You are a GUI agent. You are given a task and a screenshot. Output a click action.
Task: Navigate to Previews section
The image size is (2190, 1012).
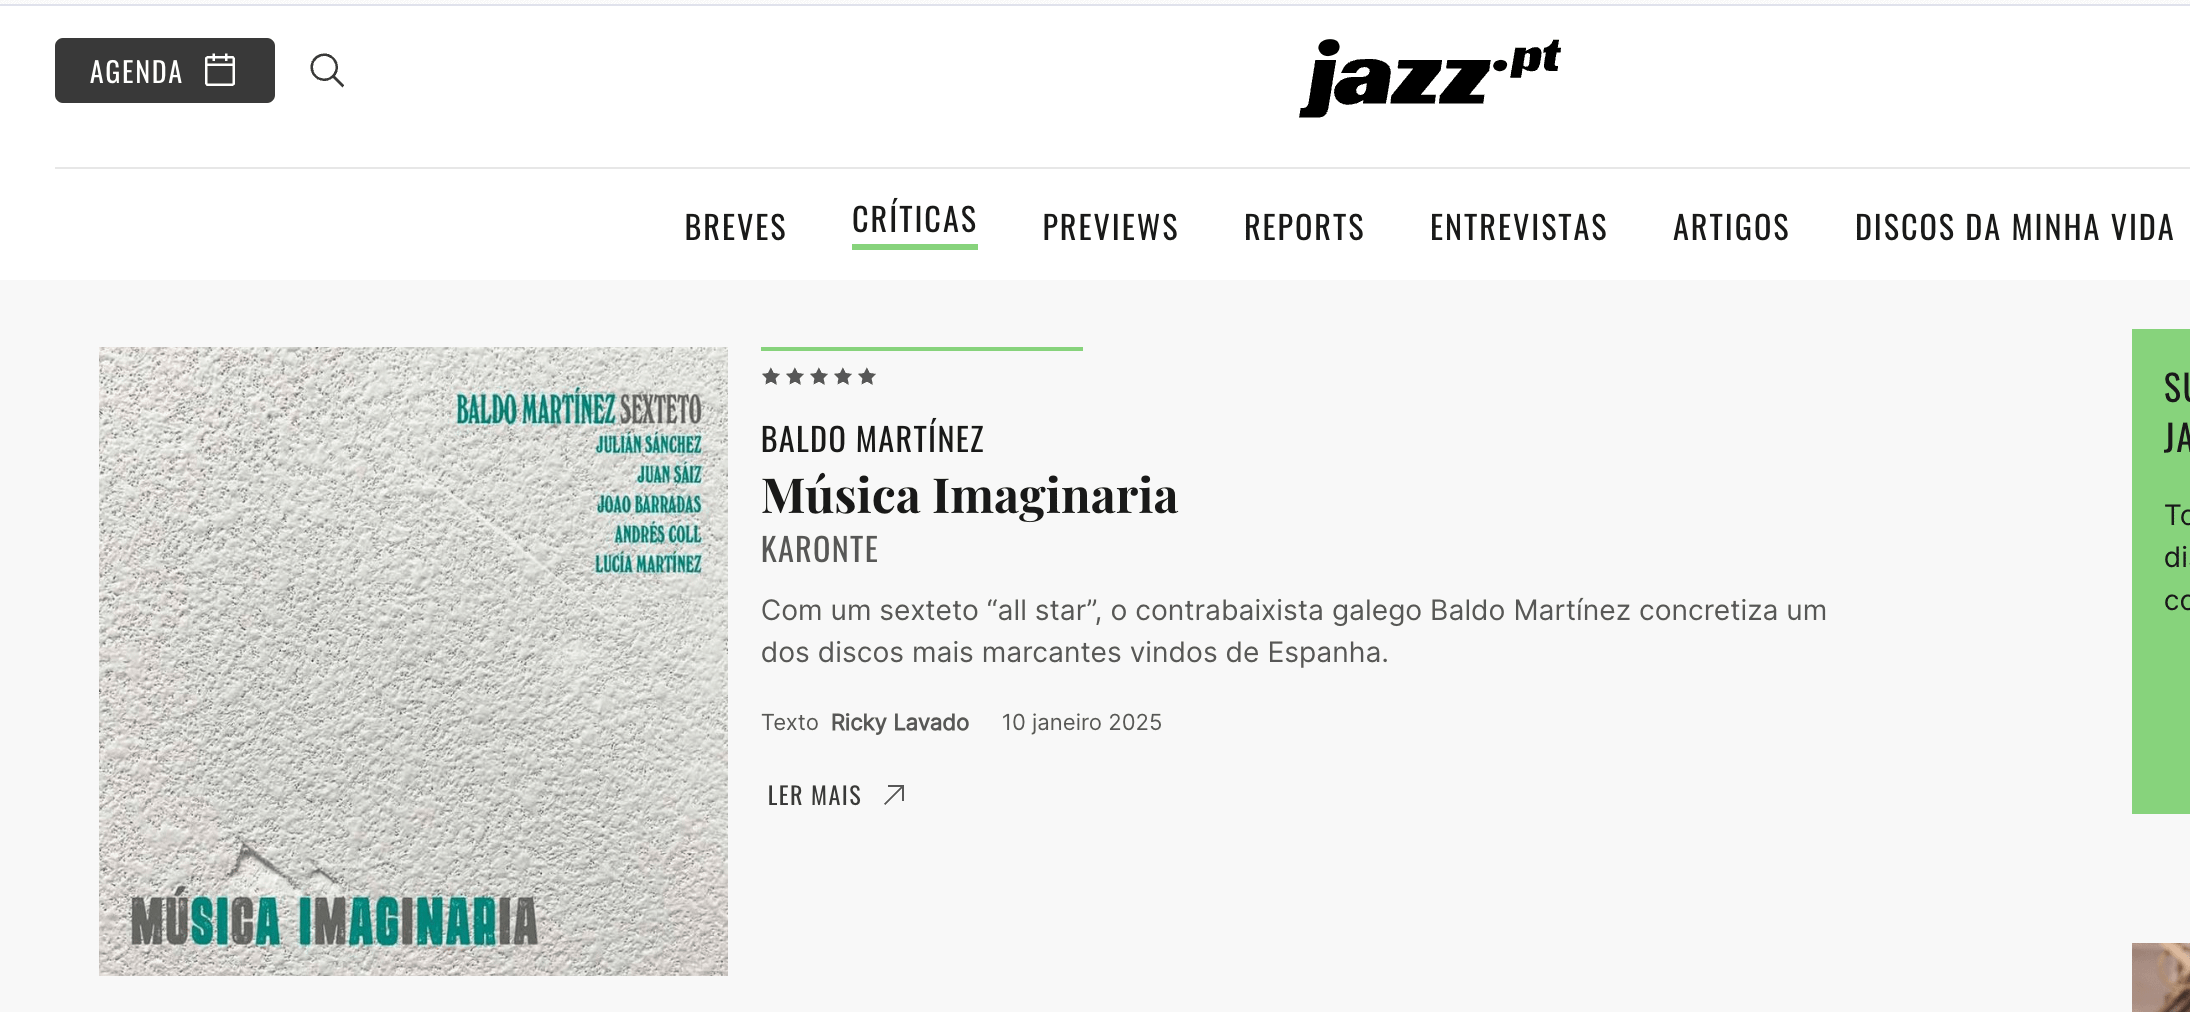(x=1111, y=227)
